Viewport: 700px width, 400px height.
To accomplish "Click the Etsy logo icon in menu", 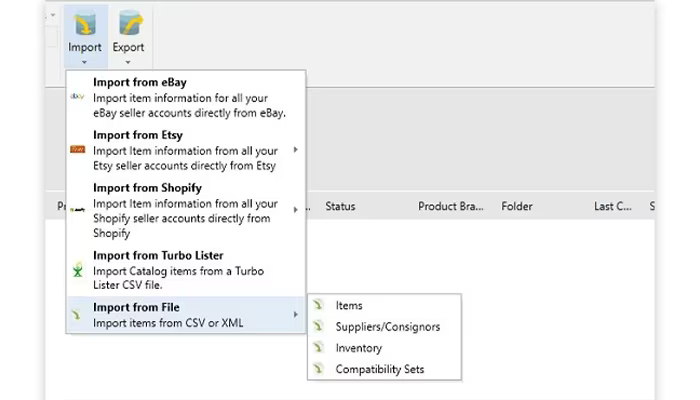I will [78, 150].
